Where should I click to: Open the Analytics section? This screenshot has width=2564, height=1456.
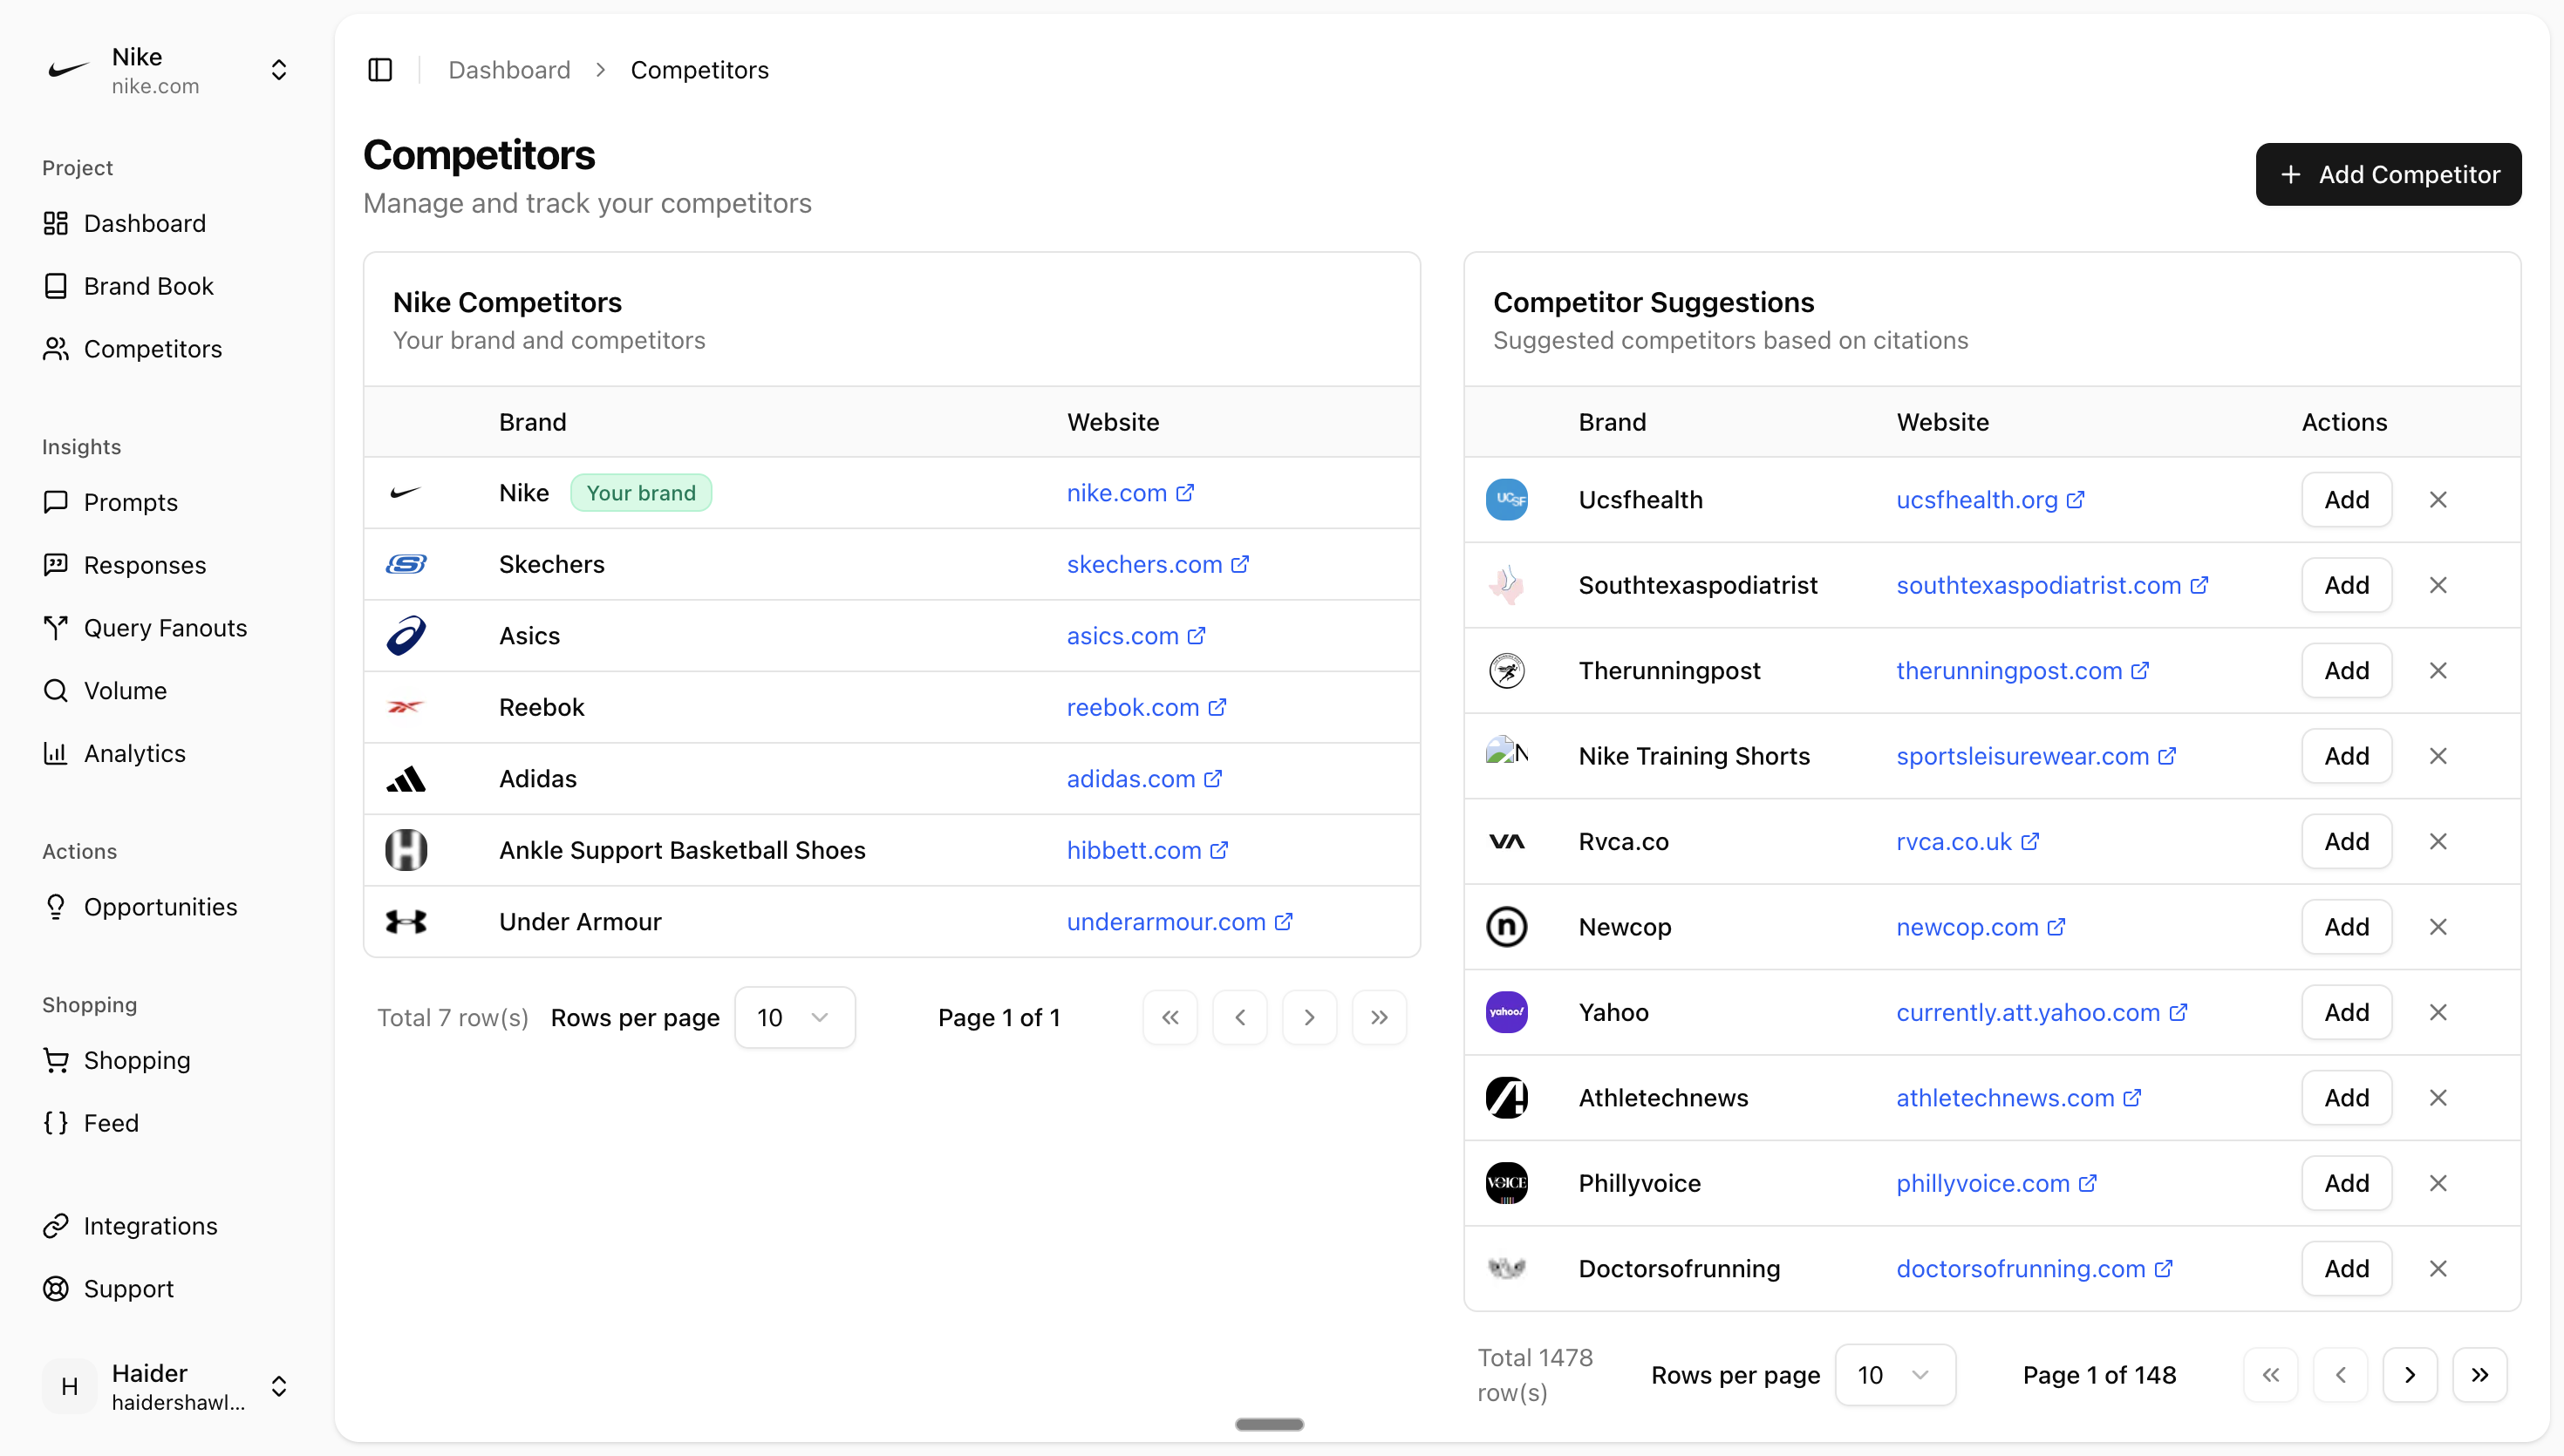point(135,753)
